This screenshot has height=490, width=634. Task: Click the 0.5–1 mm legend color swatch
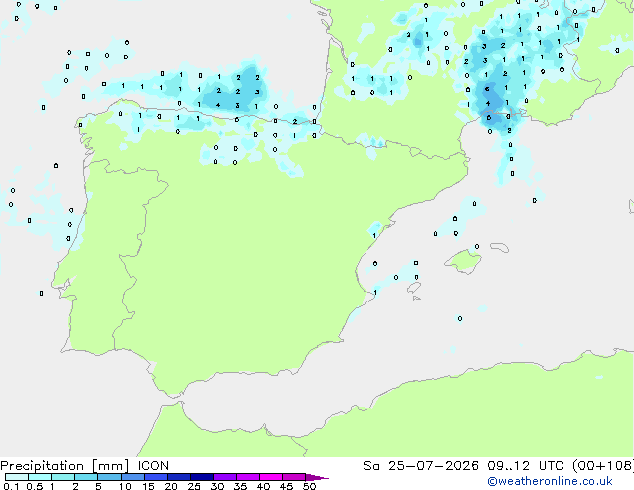point(40,477)
